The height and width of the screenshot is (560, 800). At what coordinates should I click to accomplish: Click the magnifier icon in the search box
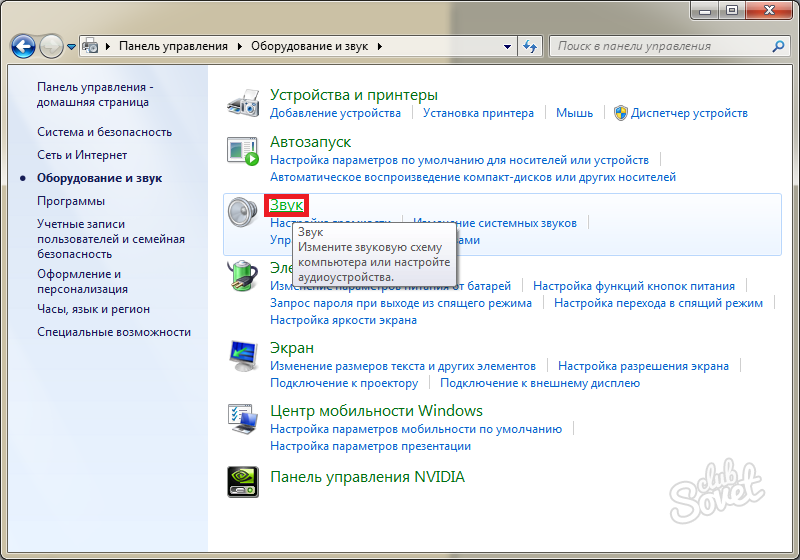[x=778, y=46]
